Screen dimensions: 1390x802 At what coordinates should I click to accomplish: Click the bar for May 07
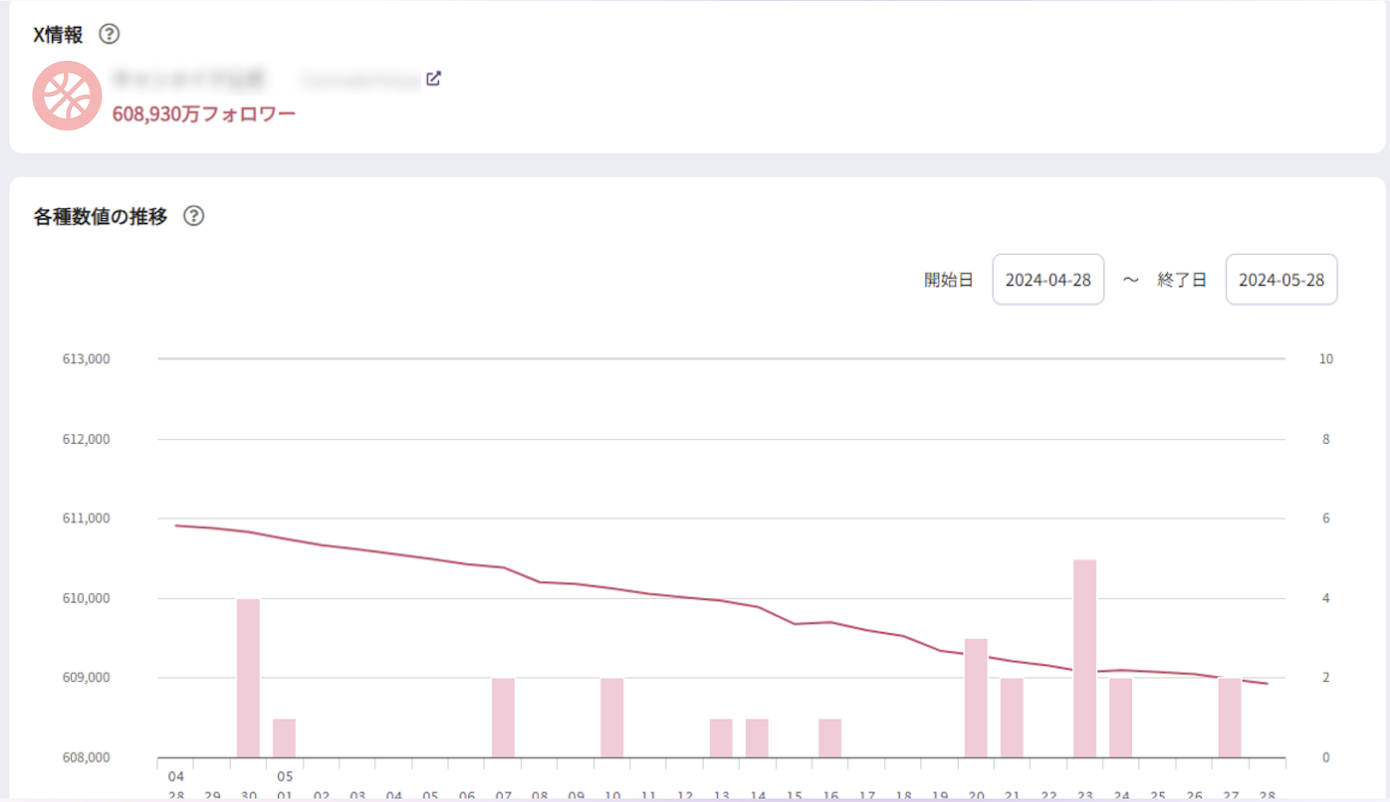503,718
